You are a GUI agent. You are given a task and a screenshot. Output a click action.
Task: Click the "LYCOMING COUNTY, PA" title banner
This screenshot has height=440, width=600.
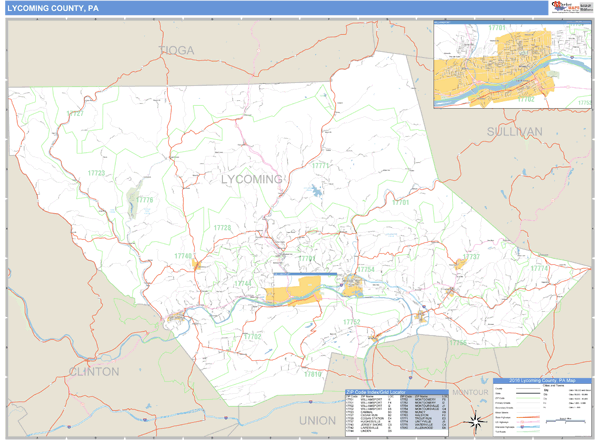point(276,8)
